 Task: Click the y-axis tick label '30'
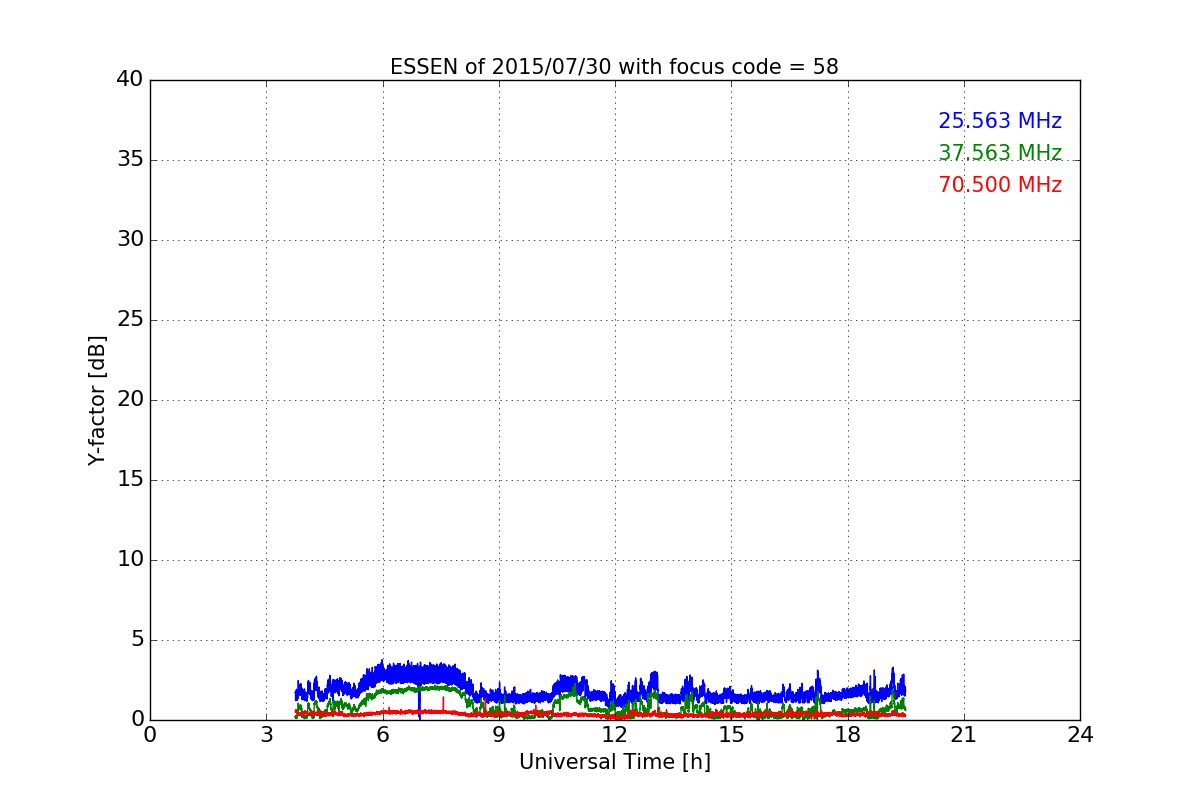130,240
